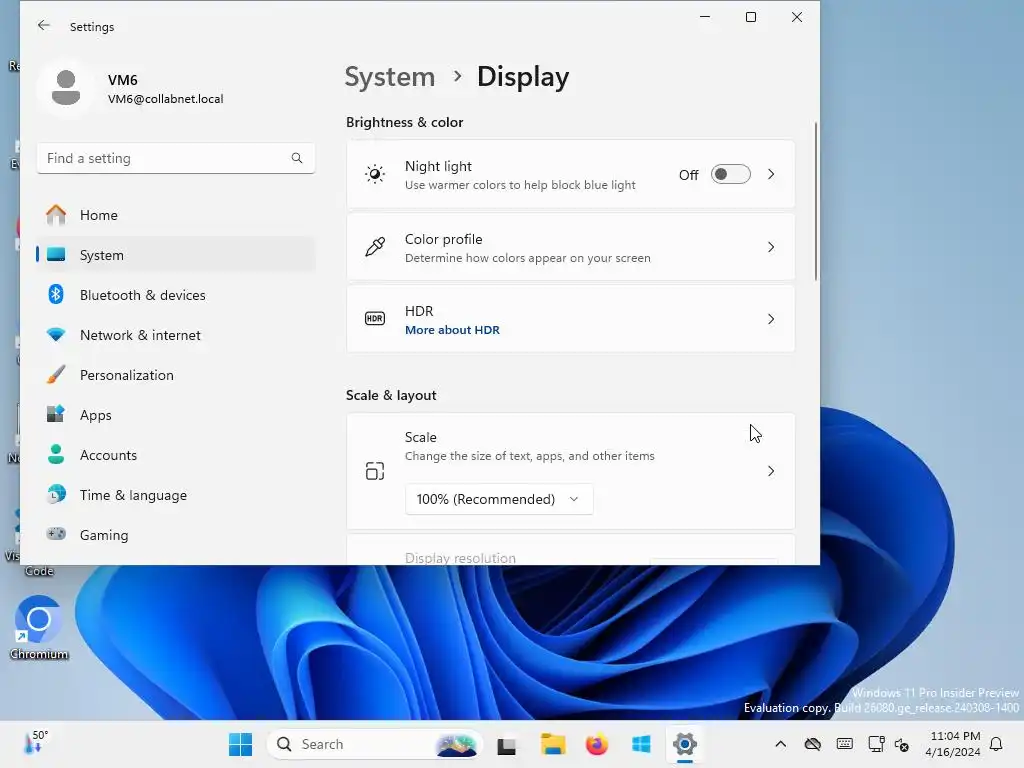
Task: Select Personalization in the sidebar
Action: click(176, 375)
